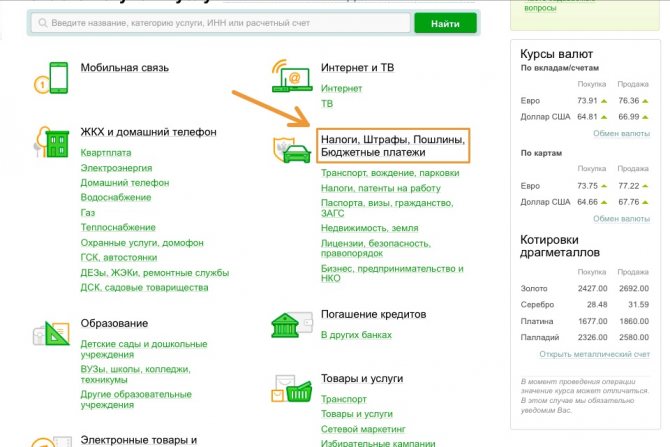
Task: Click the Найти search button
Action: click(x=445, y=24)
